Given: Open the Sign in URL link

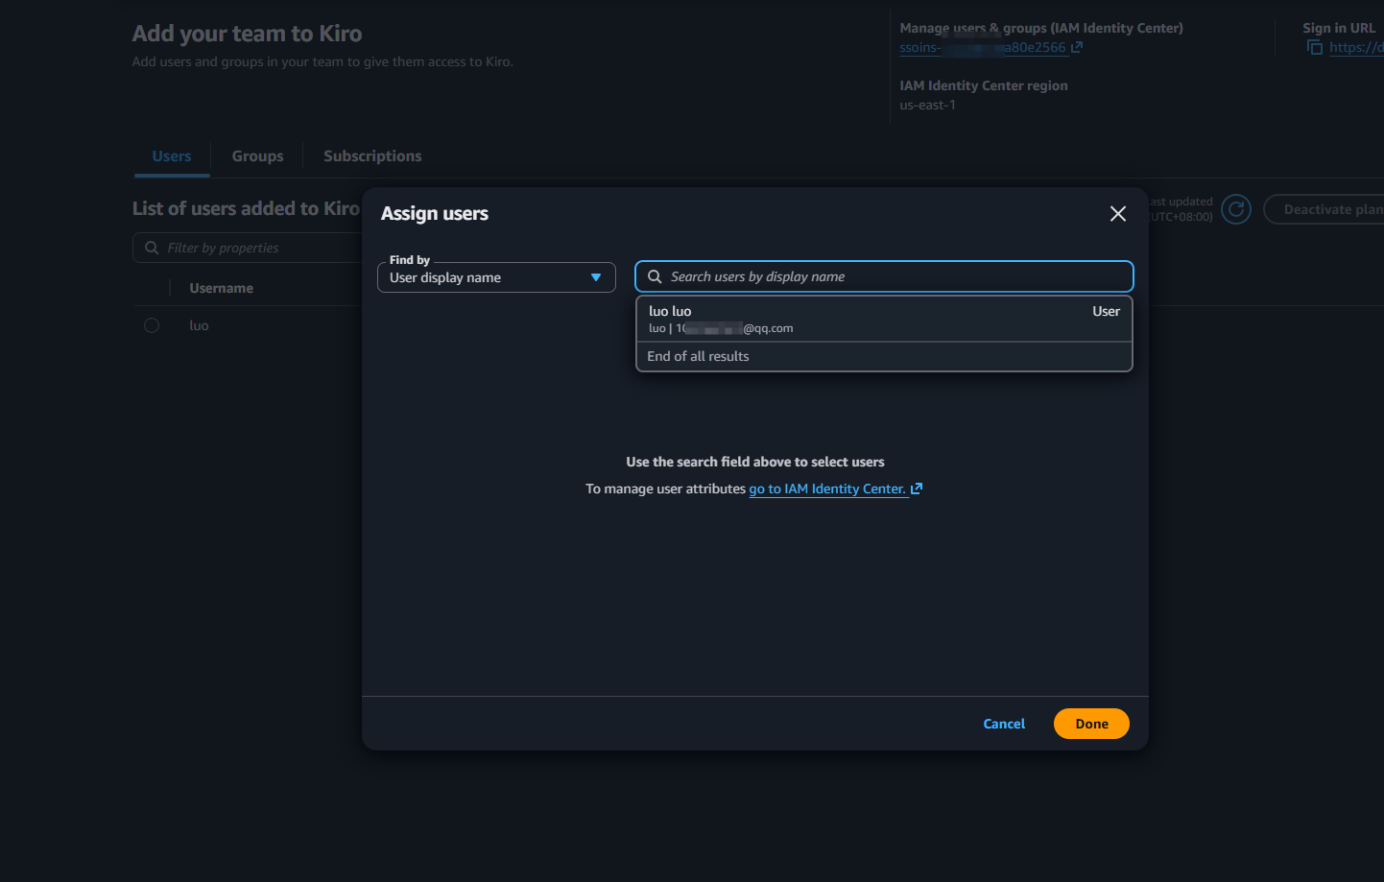Looking at the screenshot, I should (1356, 47).
